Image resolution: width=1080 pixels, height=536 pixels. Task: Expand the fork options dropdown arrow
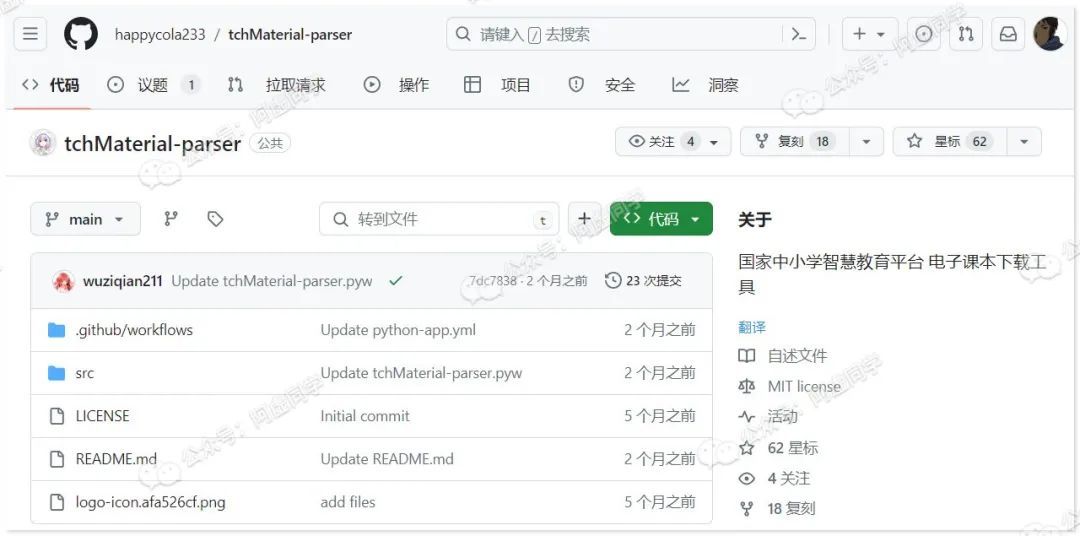pyautogui.click(x=866, y=141)
